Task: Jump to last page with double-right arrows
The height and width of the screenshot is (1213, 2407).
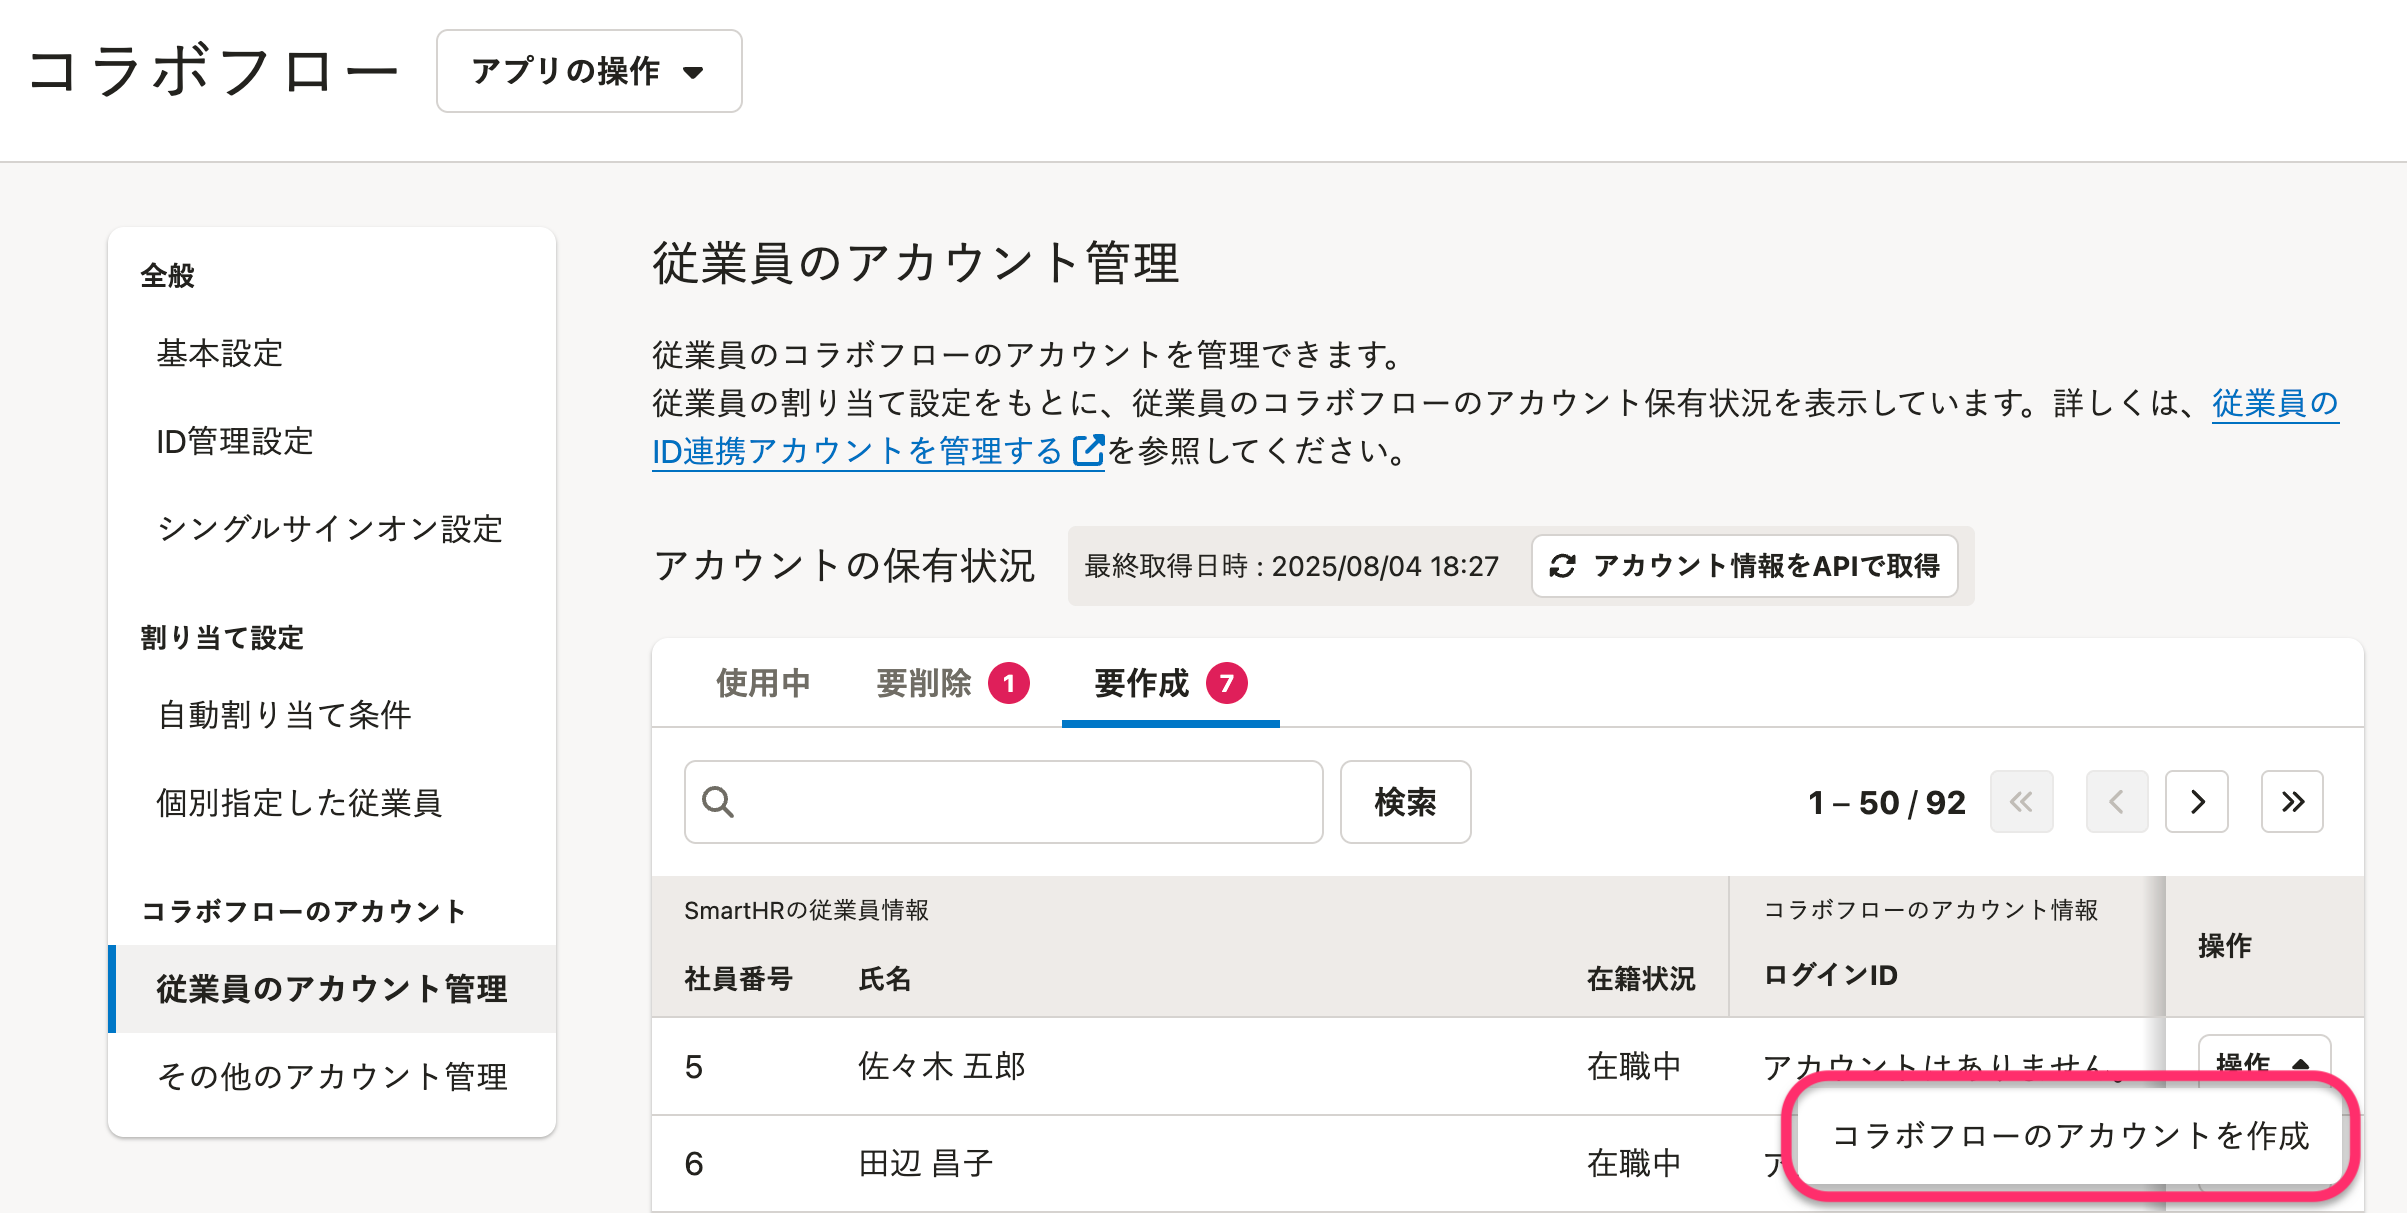Action: [2292, 801]
